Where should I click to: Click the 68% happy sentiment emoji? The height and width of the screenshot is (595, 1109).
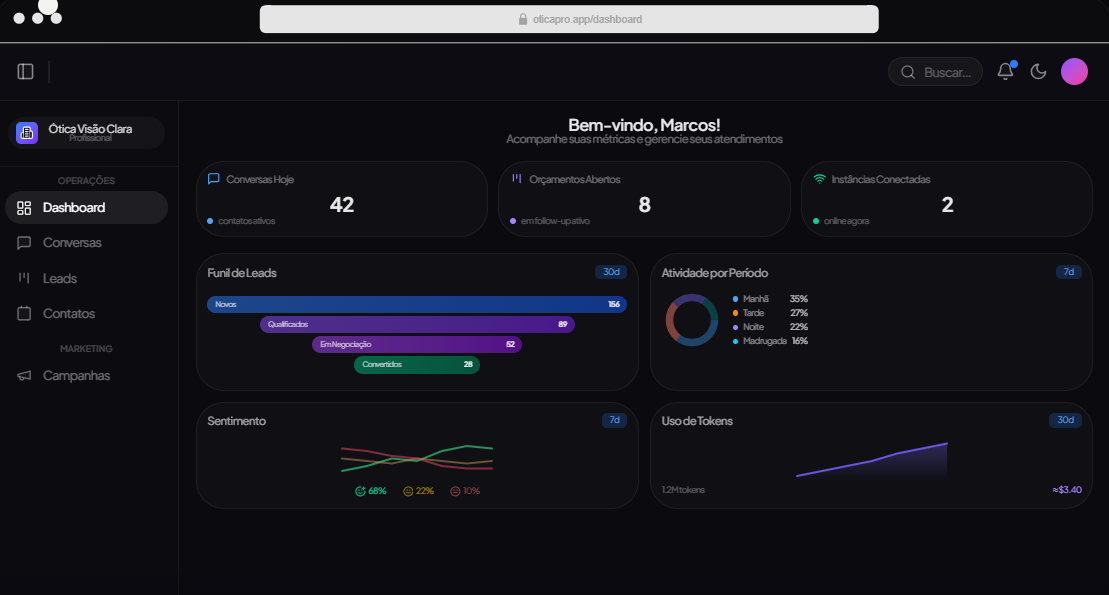pyautogui.click(x=360, y=491)
